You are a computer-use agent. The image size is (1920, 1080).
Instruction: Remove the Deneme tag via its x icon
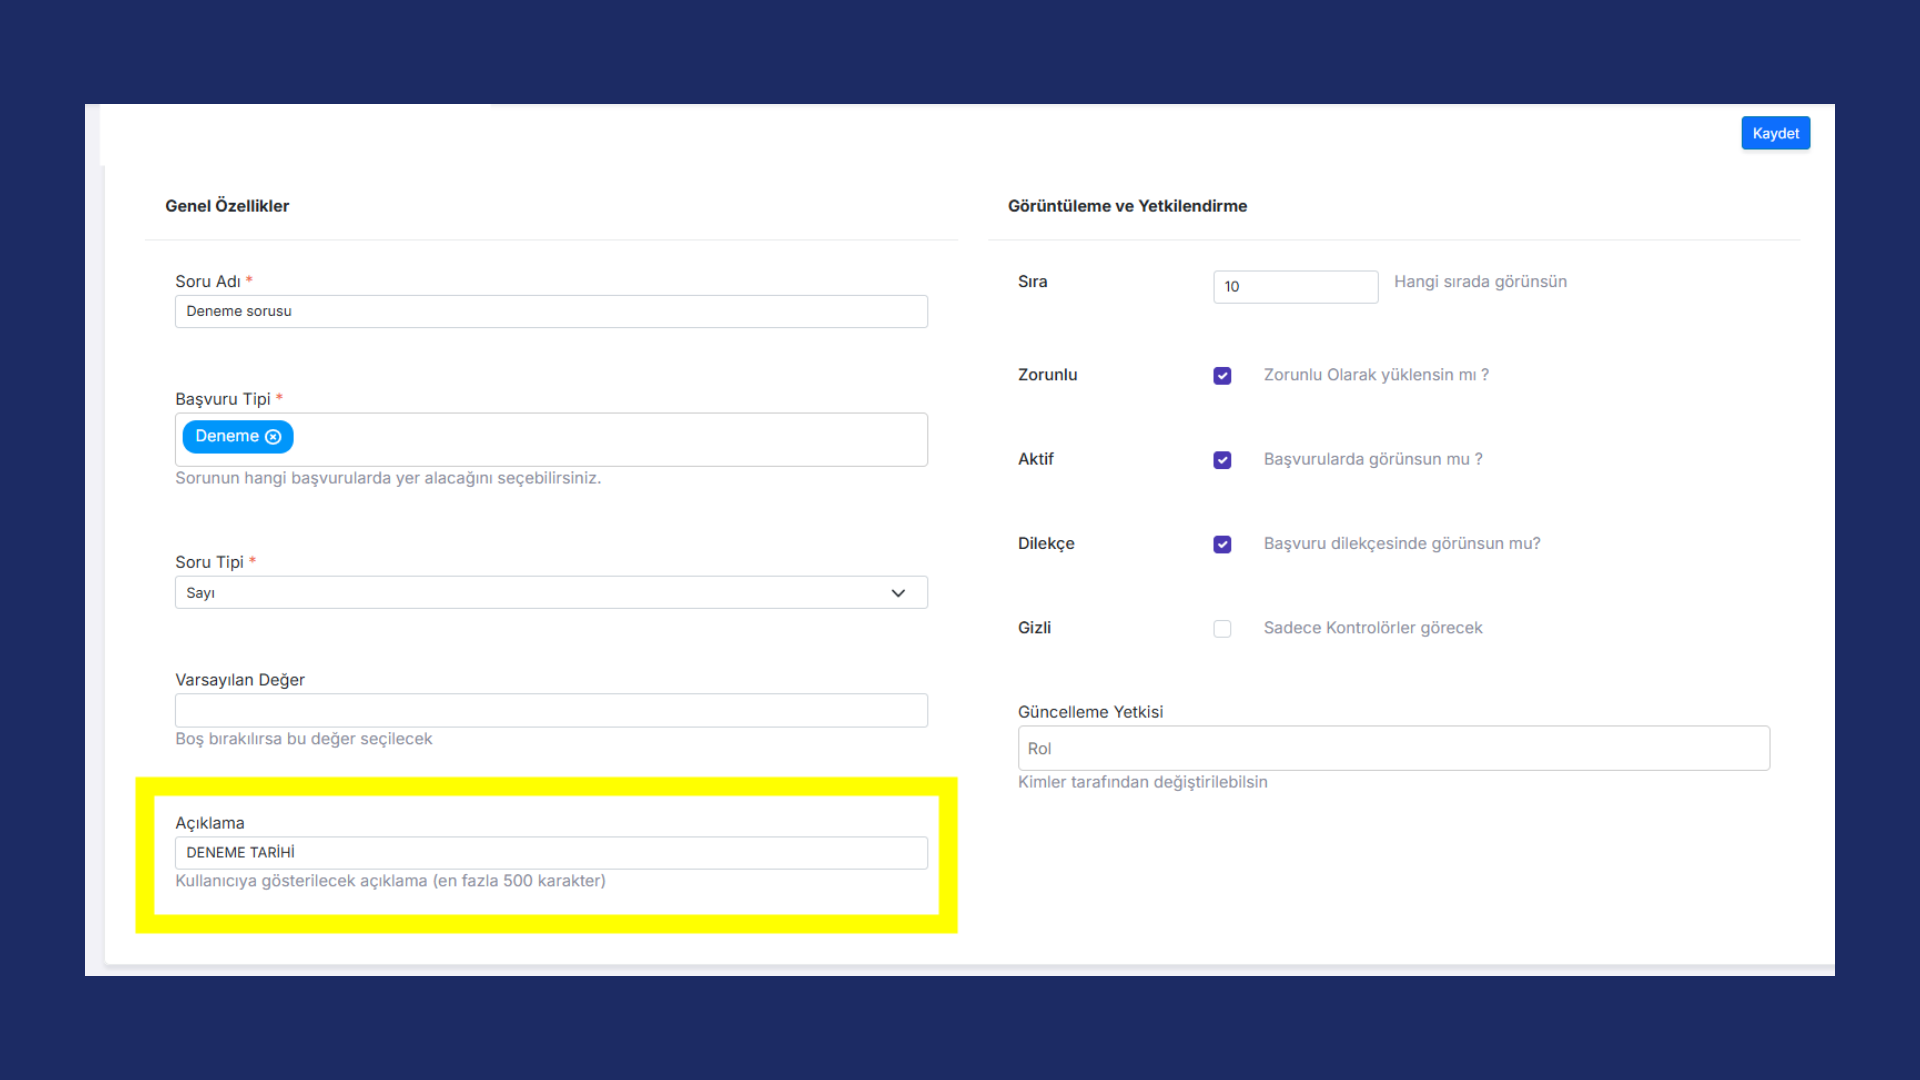(273, 437)
